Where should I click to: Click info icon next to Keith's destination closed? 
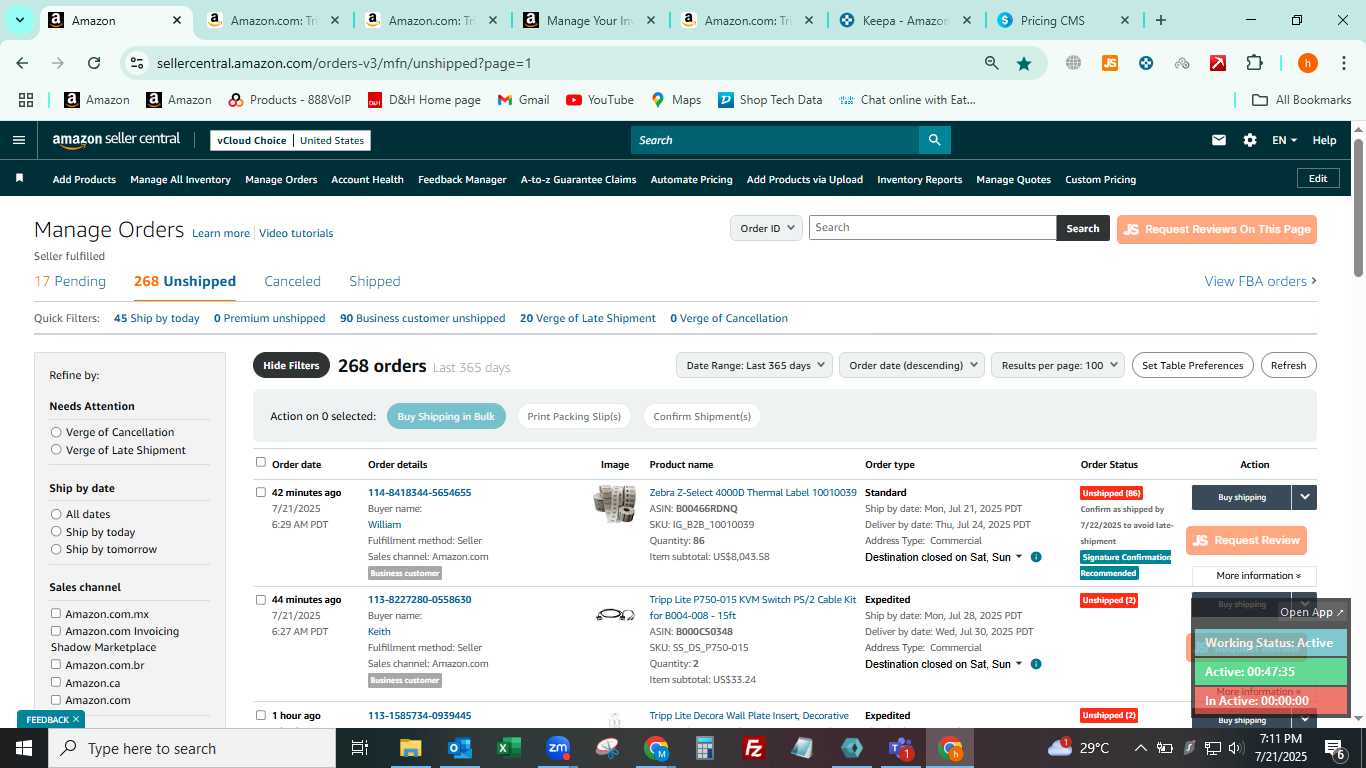coord(1036,664)
